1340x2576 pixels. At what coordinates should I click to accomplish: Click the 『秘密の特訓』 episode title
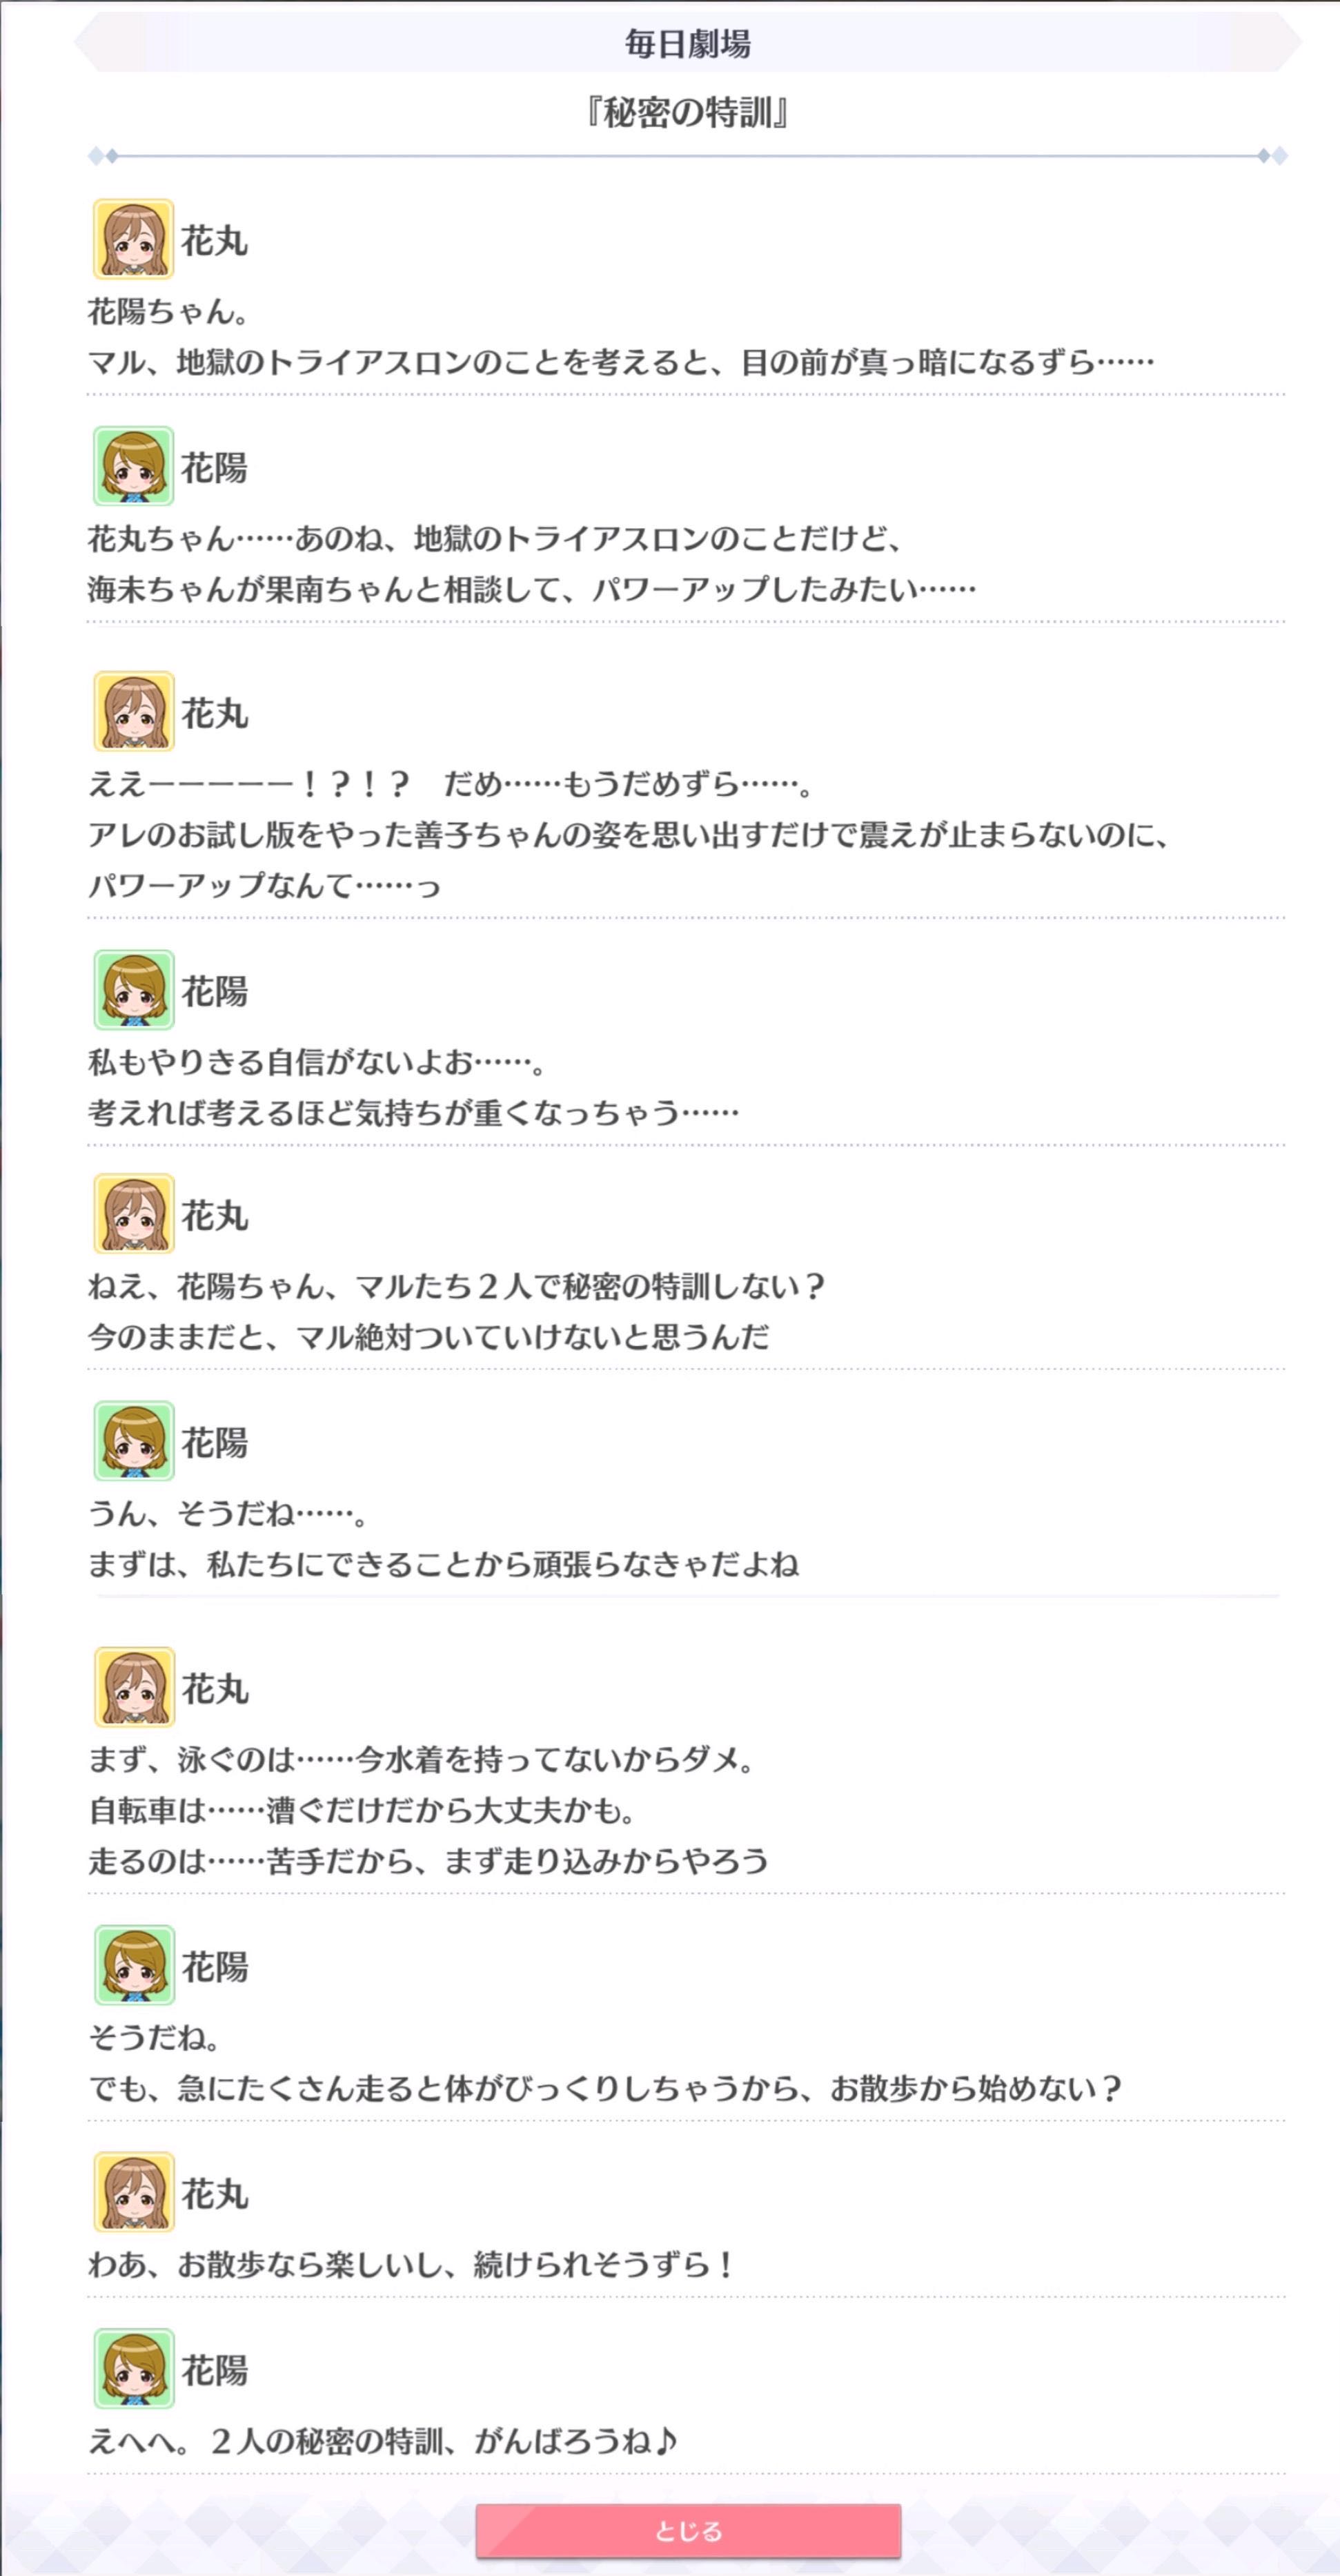pos(688,112)
